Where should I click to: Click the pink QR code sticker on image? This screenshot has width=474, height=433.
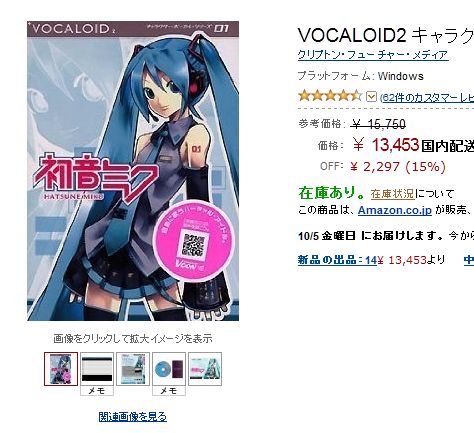195,240
